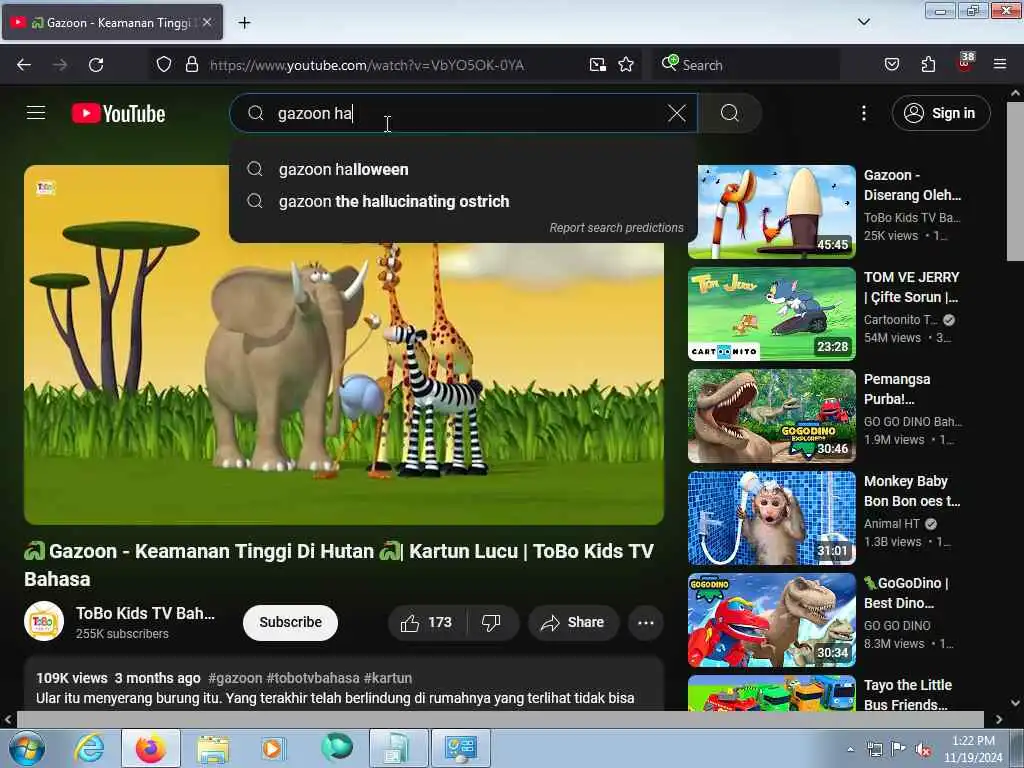Click Cartoonito T... channel name
Viewport: 1024px width, 768px height.
pos(901,320)
